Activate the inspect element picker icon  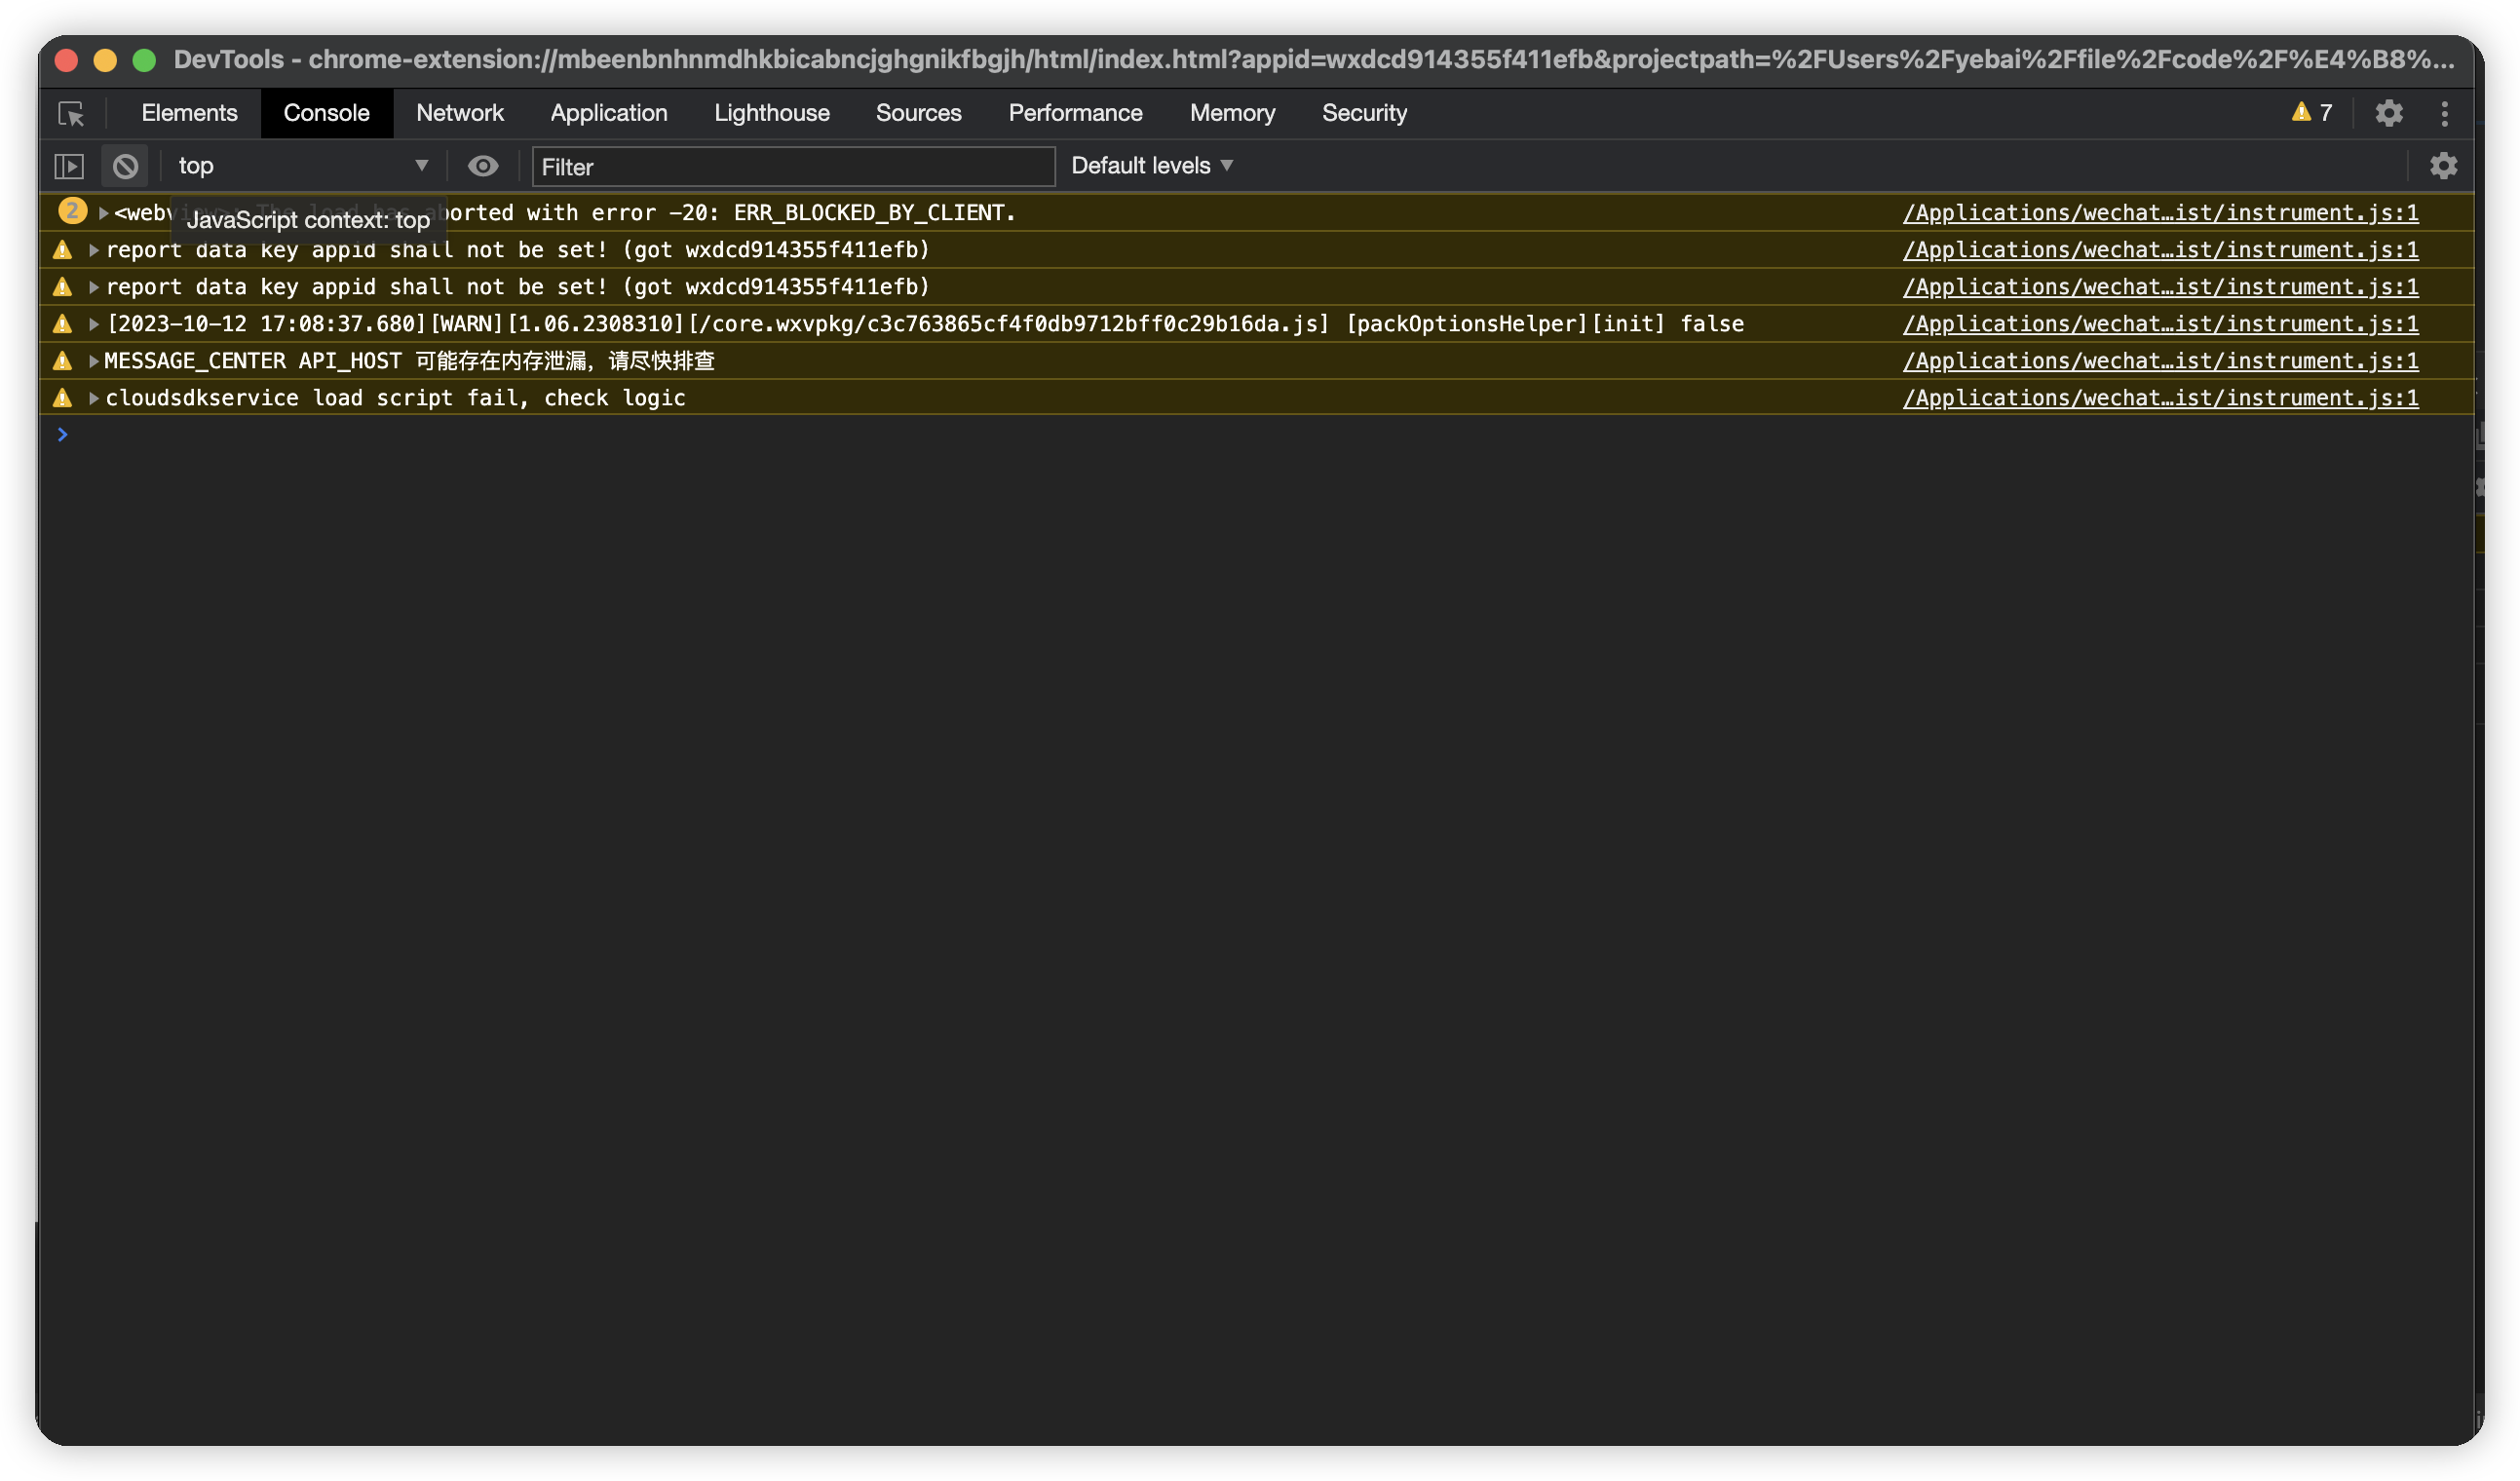(71, 113)
